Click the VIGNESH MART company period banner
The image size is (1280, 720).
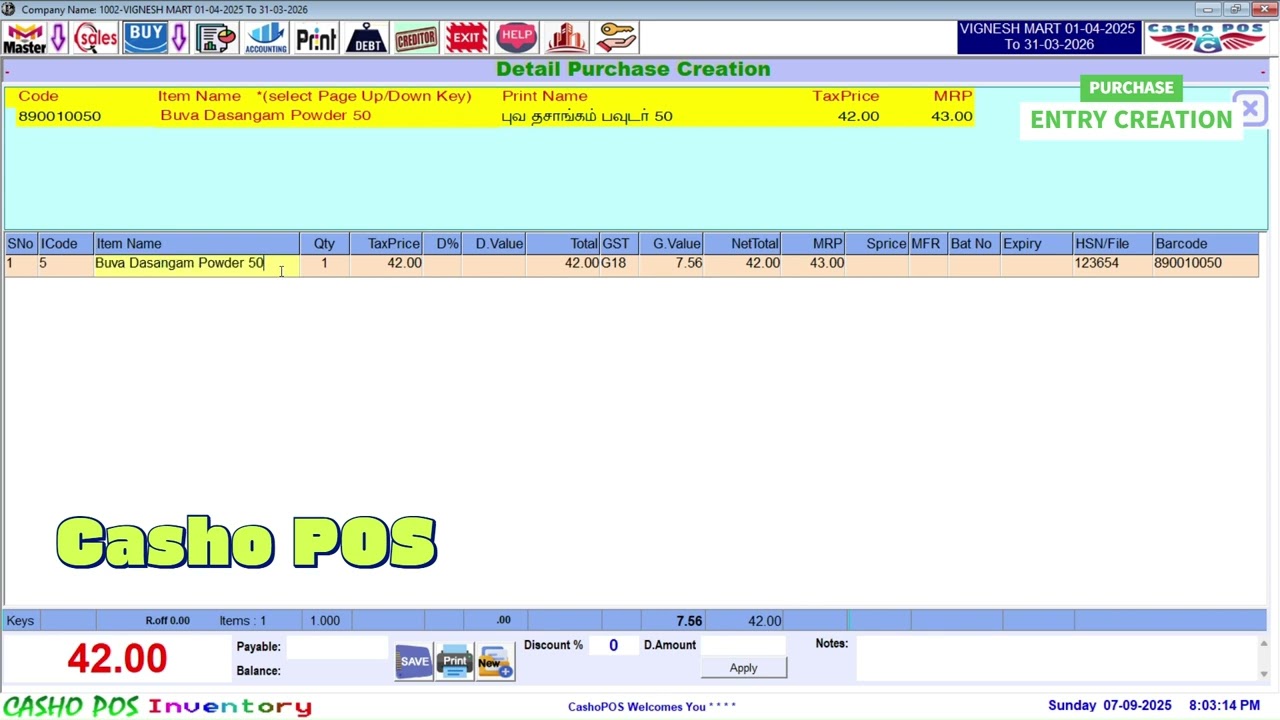coord(1048,37)
